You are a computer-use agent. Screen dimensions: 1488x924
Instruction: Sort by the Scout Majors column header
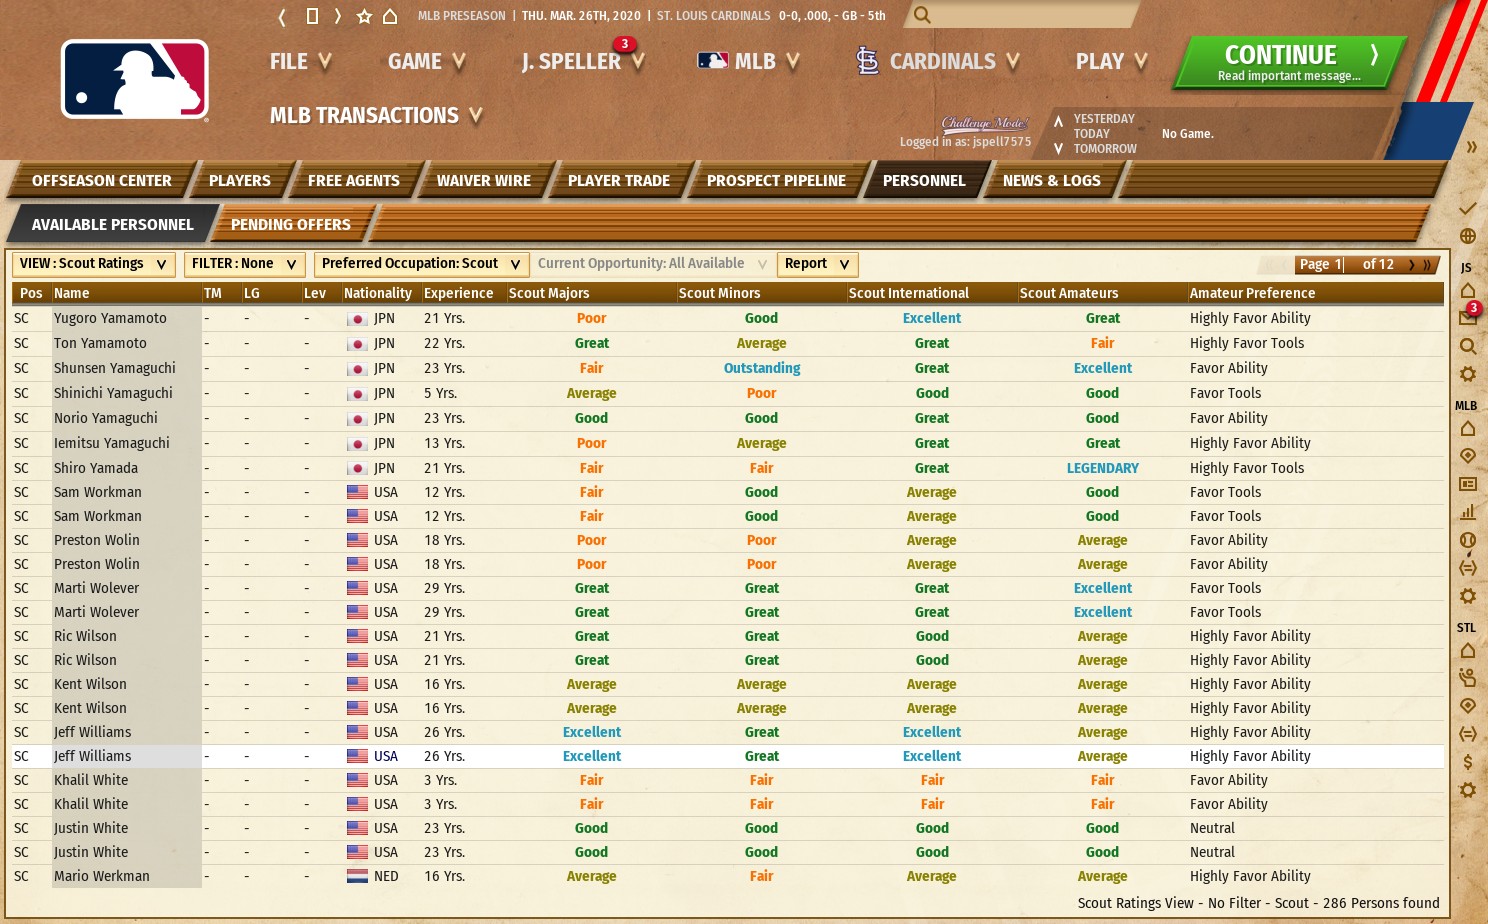(x=549, y=293)
